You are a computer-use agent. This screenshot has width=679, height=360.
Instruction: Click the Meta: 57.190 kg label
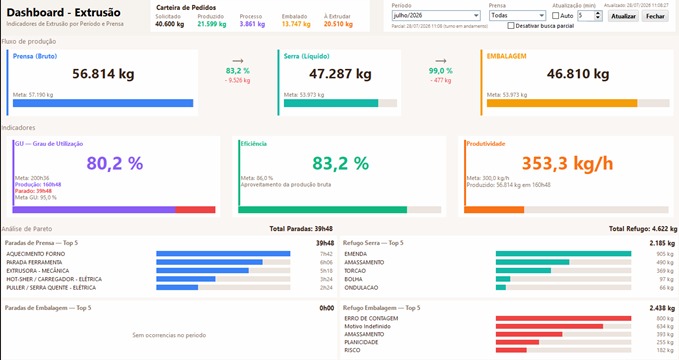tap(33, 94)
